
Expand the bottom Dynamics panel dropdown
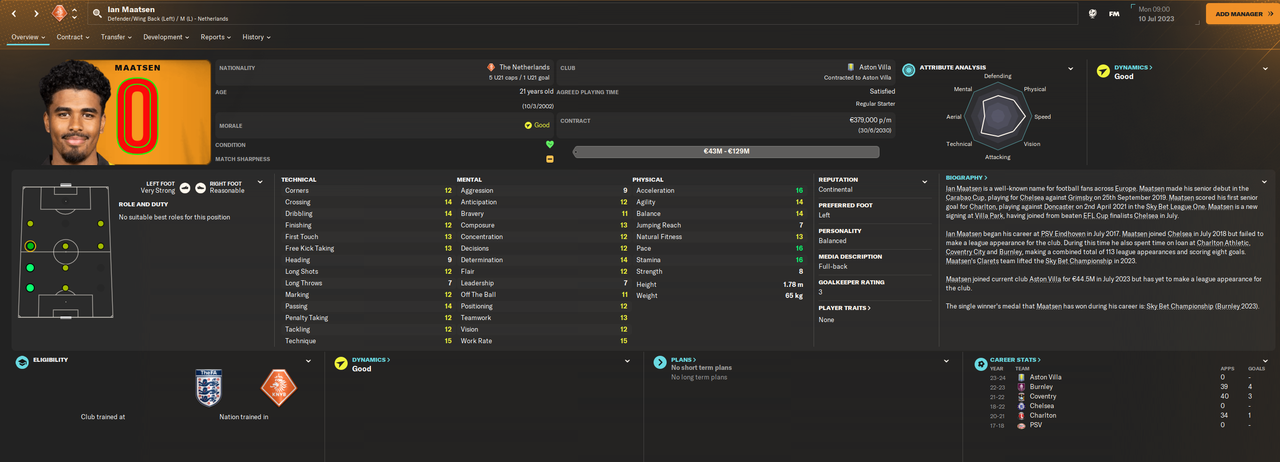[x=627, y=361]
